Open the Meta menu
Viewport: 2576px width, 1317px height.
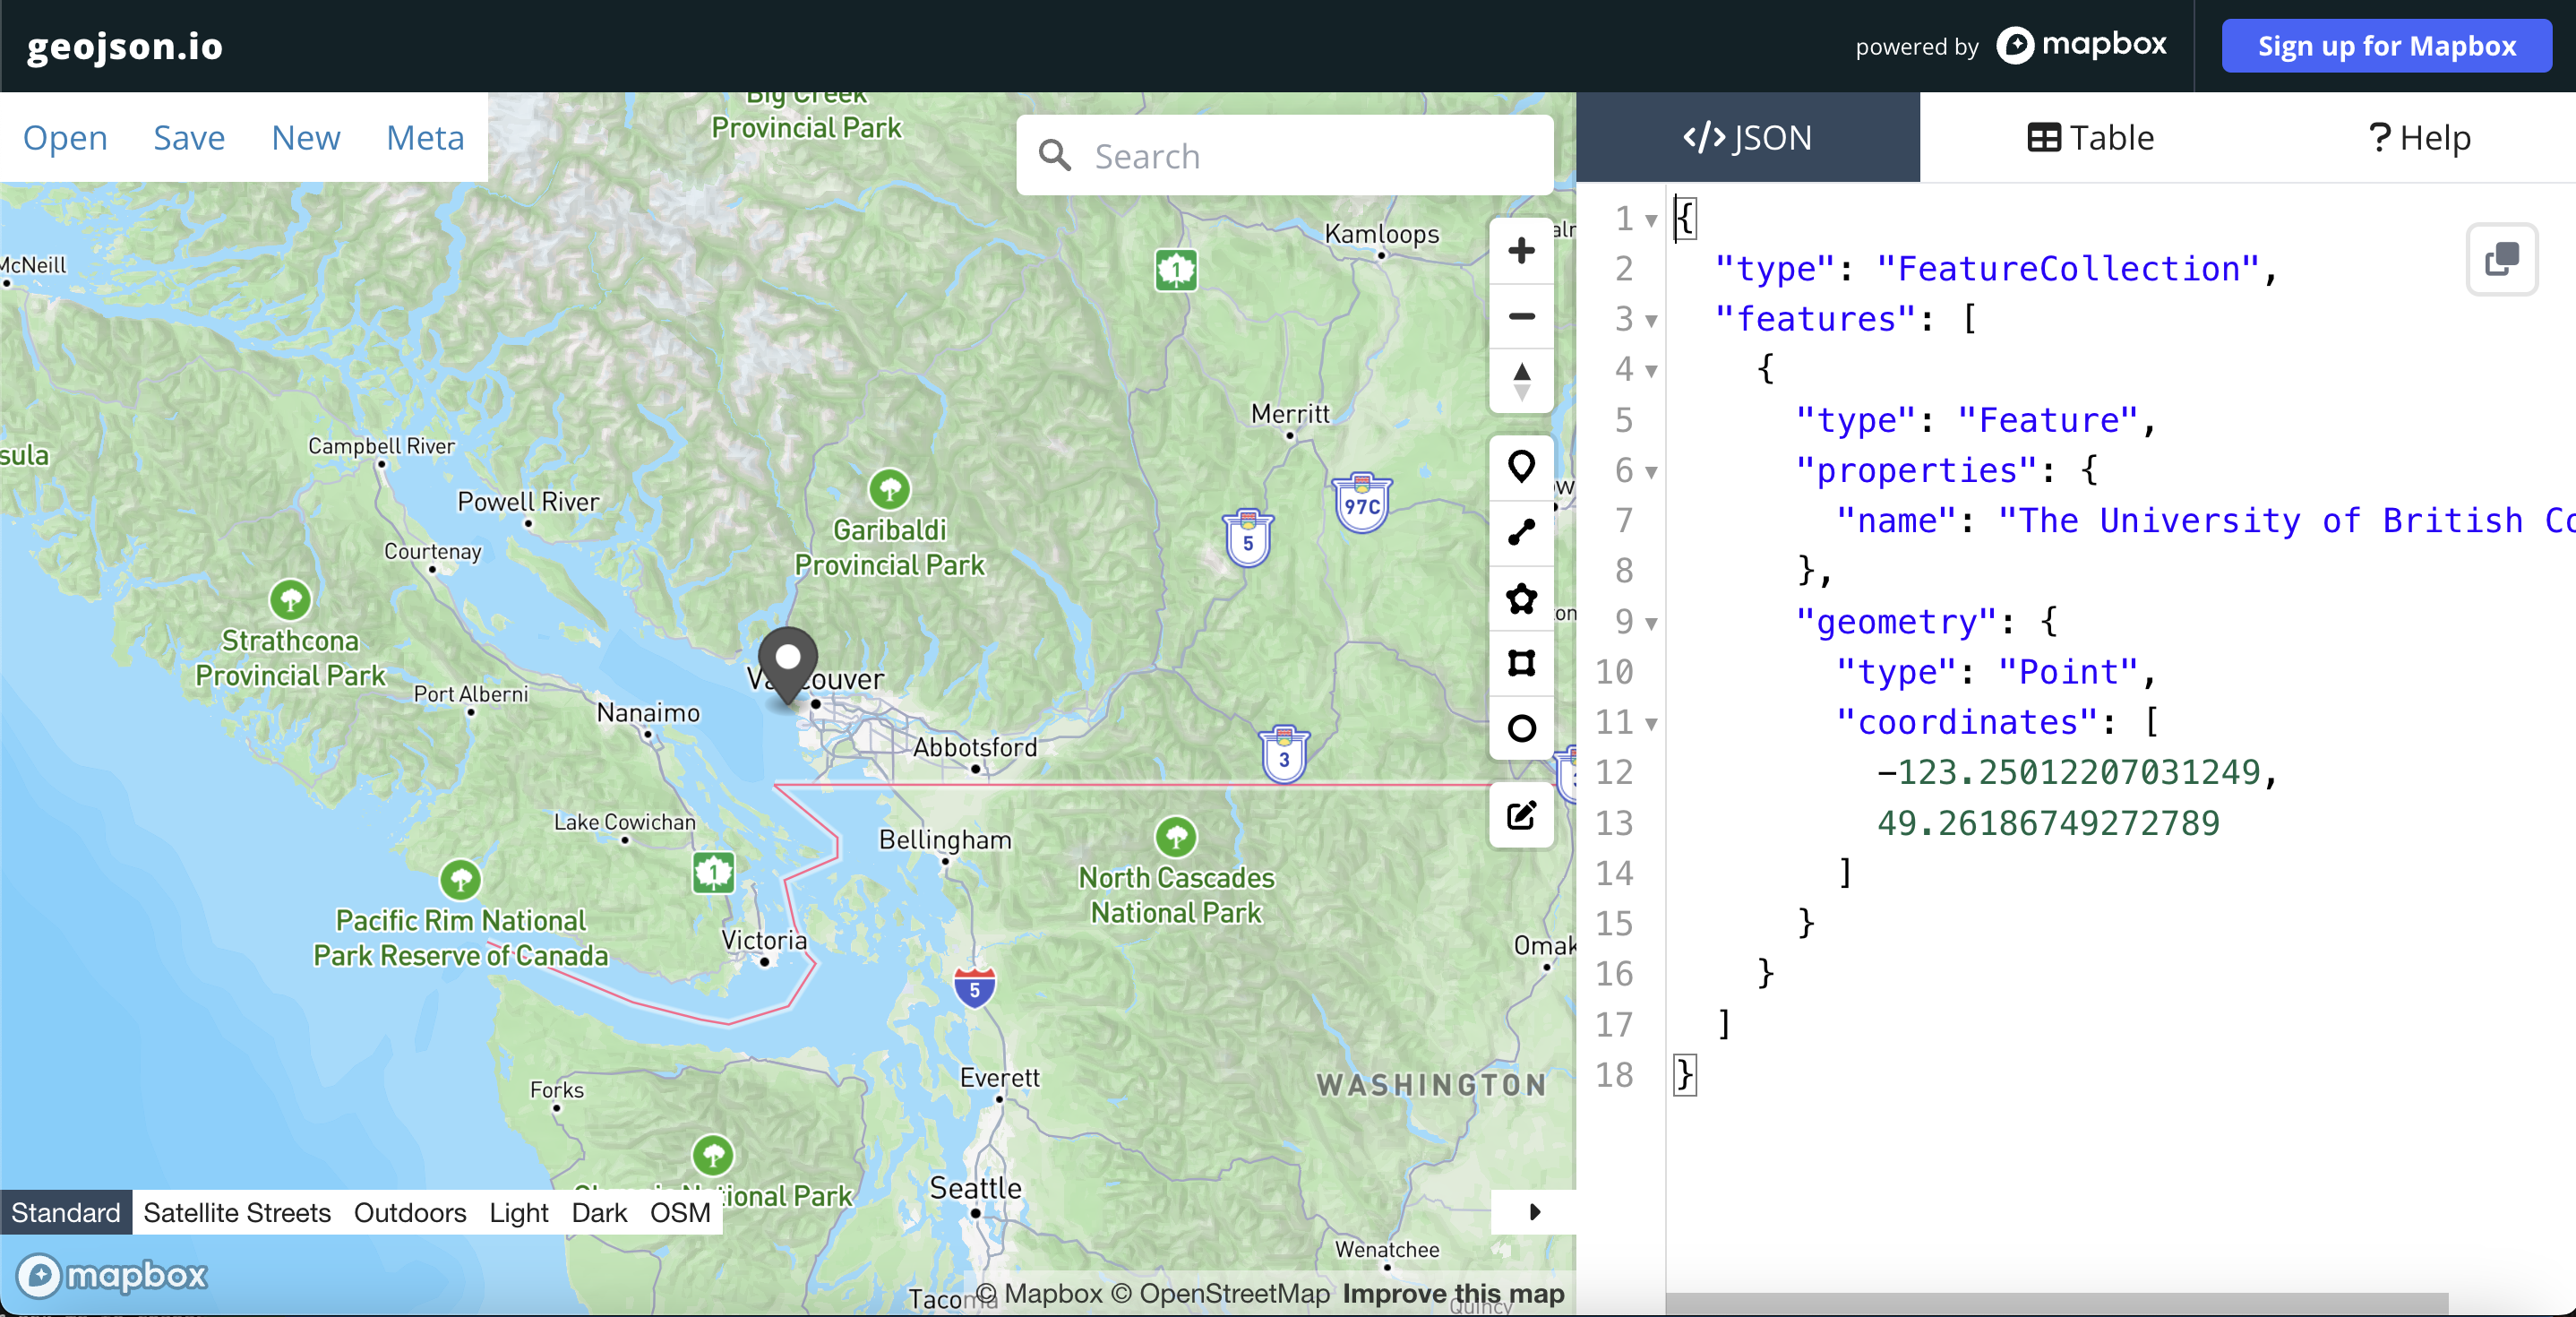point(425,137)
